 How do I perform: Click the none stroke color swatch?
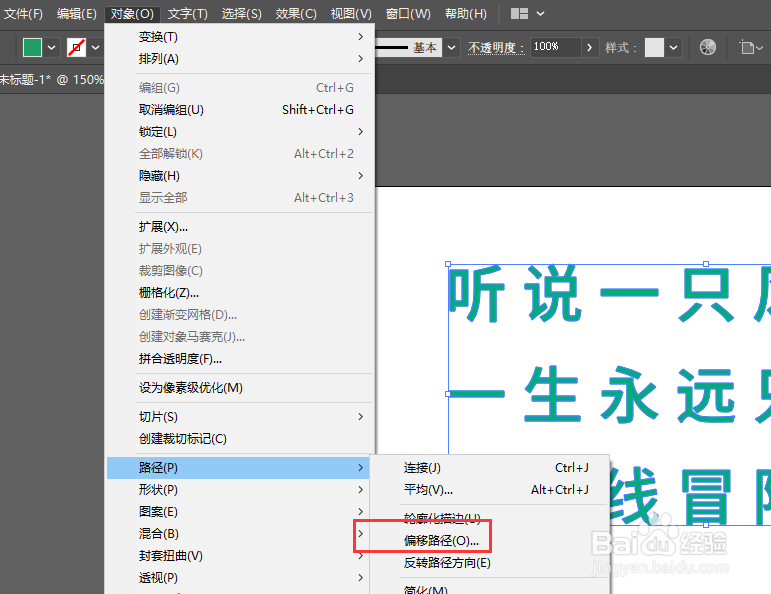pyautogui.click(x=76, y=48)
